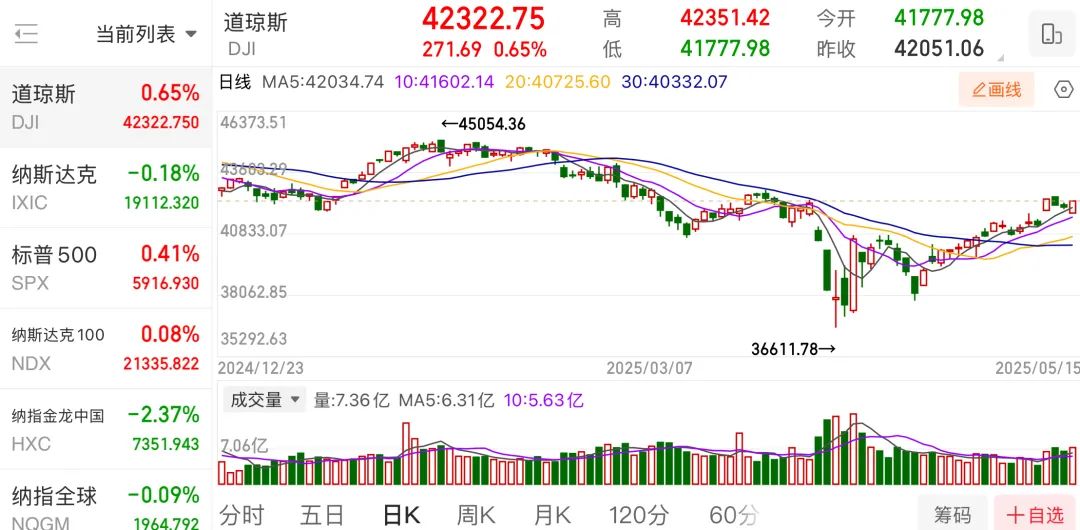Click the 今开 value 41777.98

(939, 17)
